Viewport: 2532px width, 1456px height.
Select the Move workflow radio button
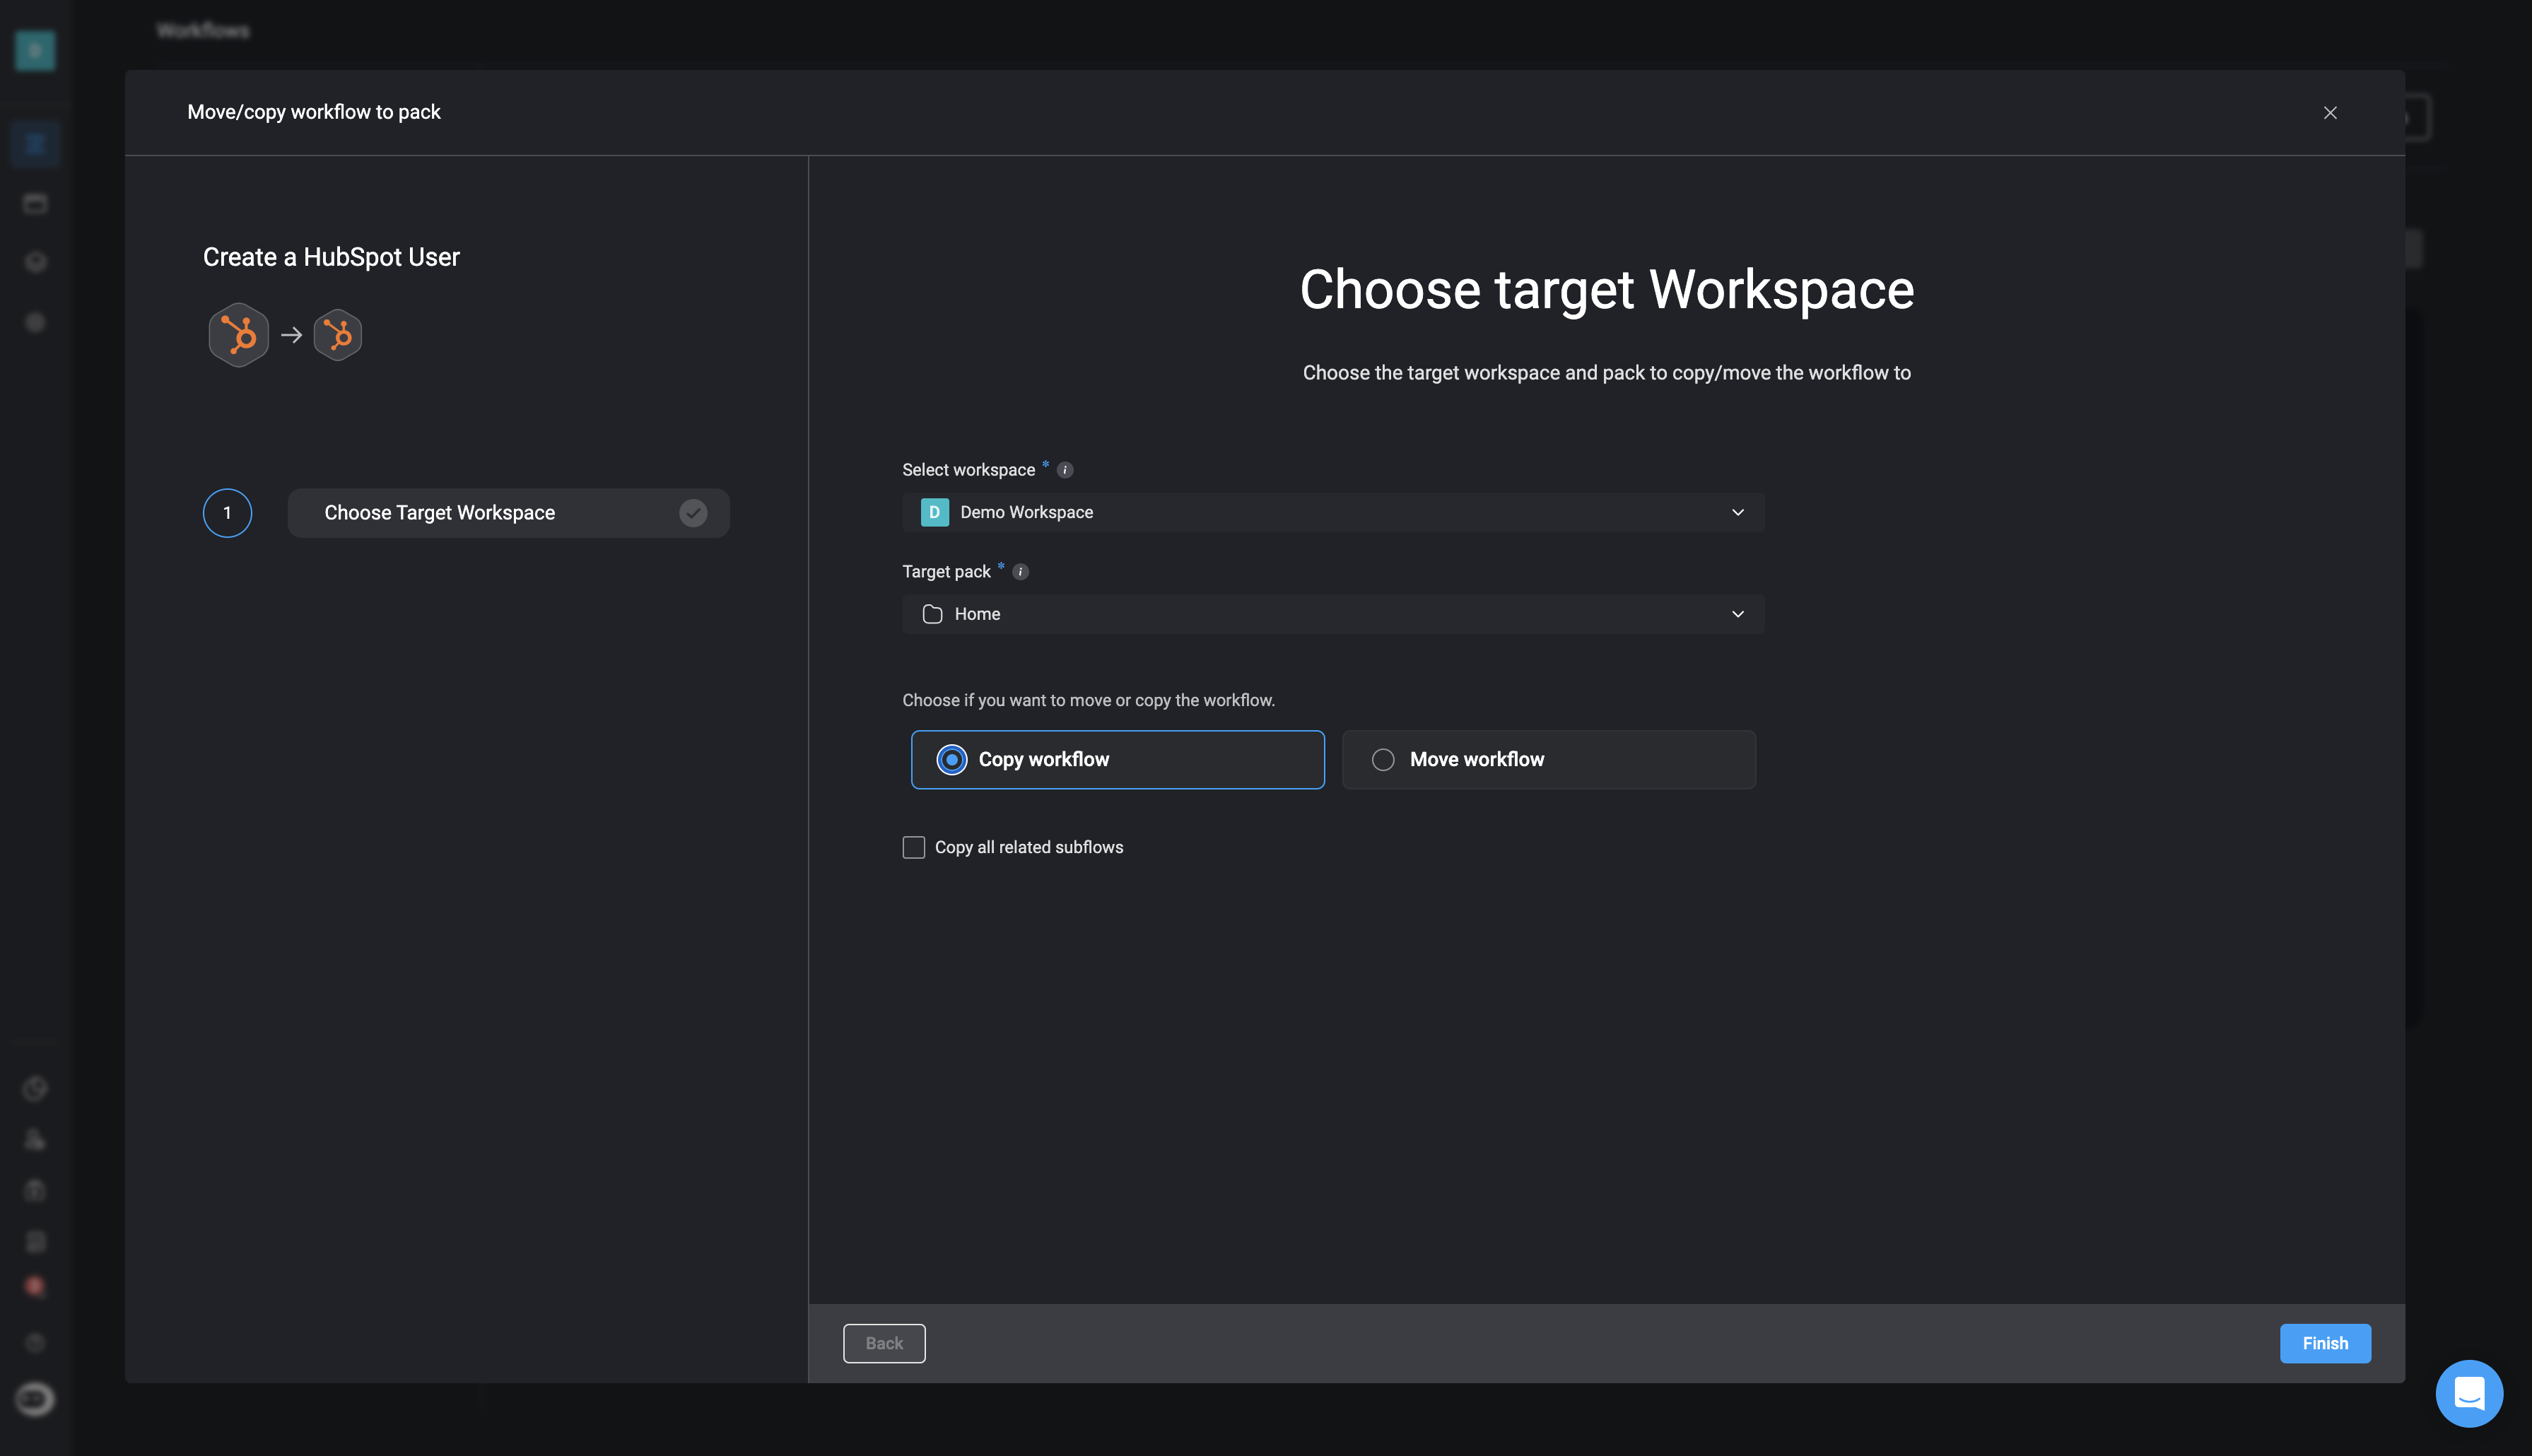1383,758
